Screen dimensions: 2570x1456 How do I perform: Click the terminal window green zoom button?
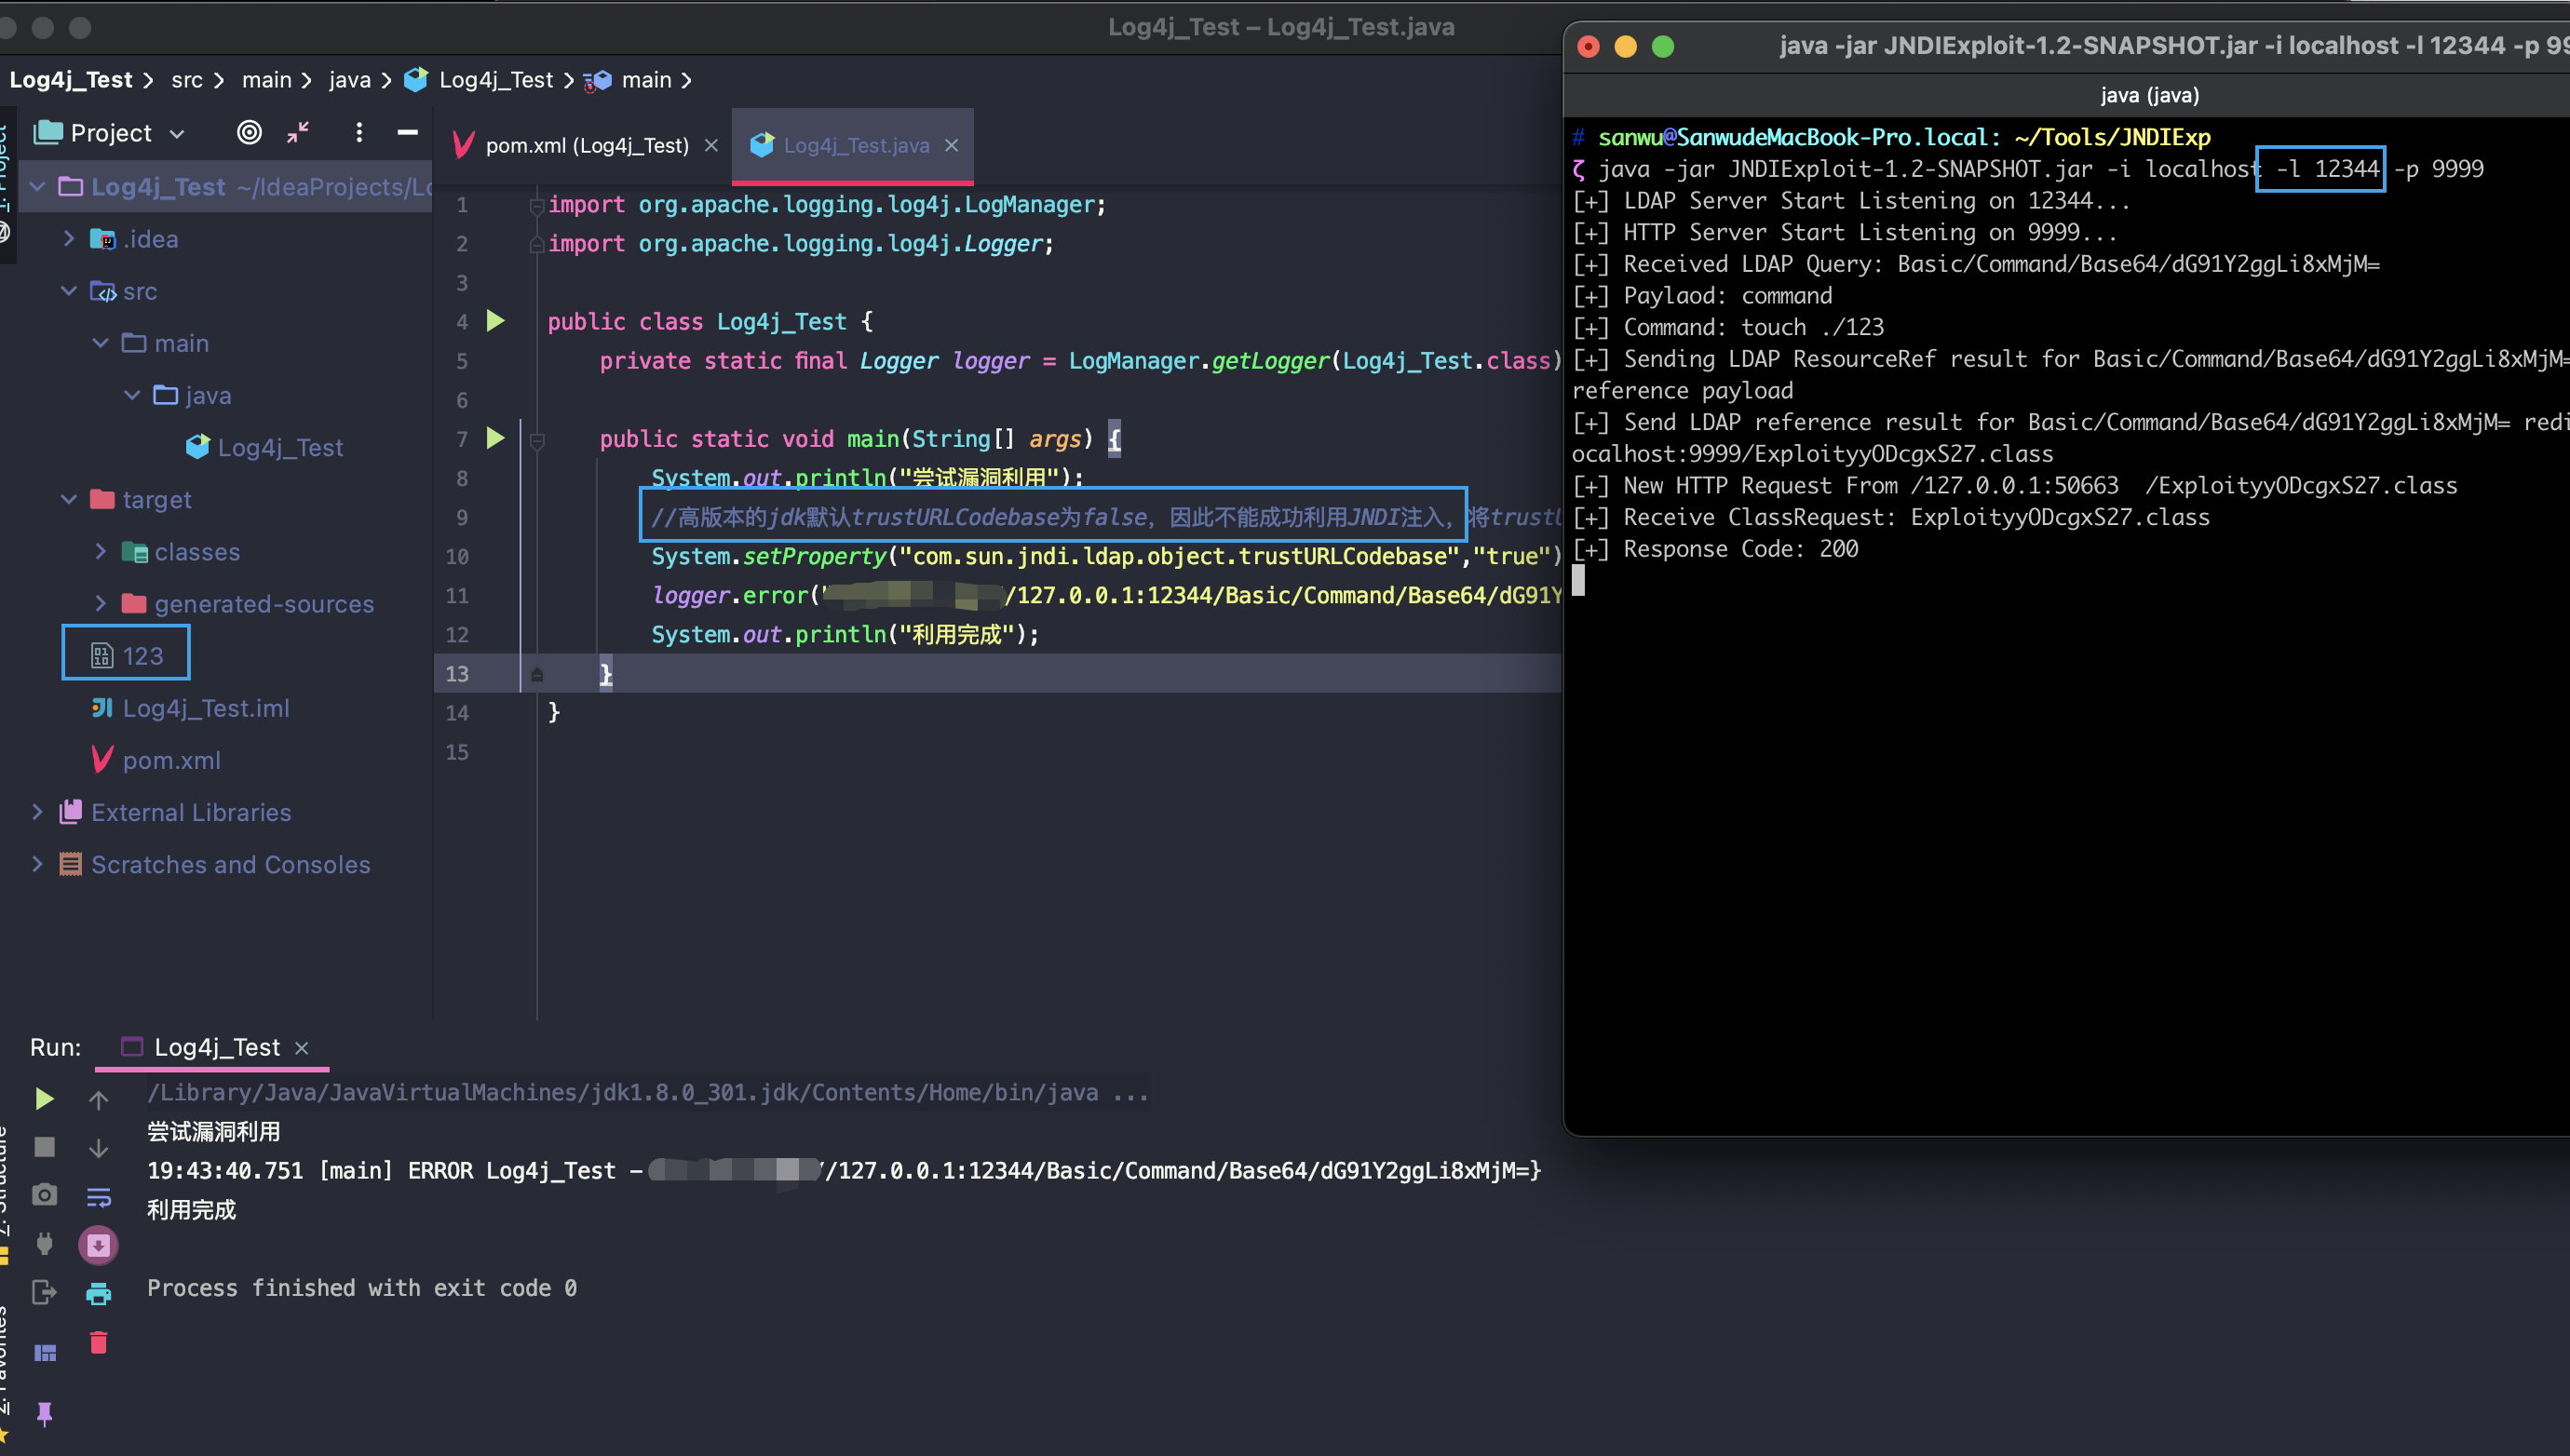point(1663,46)
